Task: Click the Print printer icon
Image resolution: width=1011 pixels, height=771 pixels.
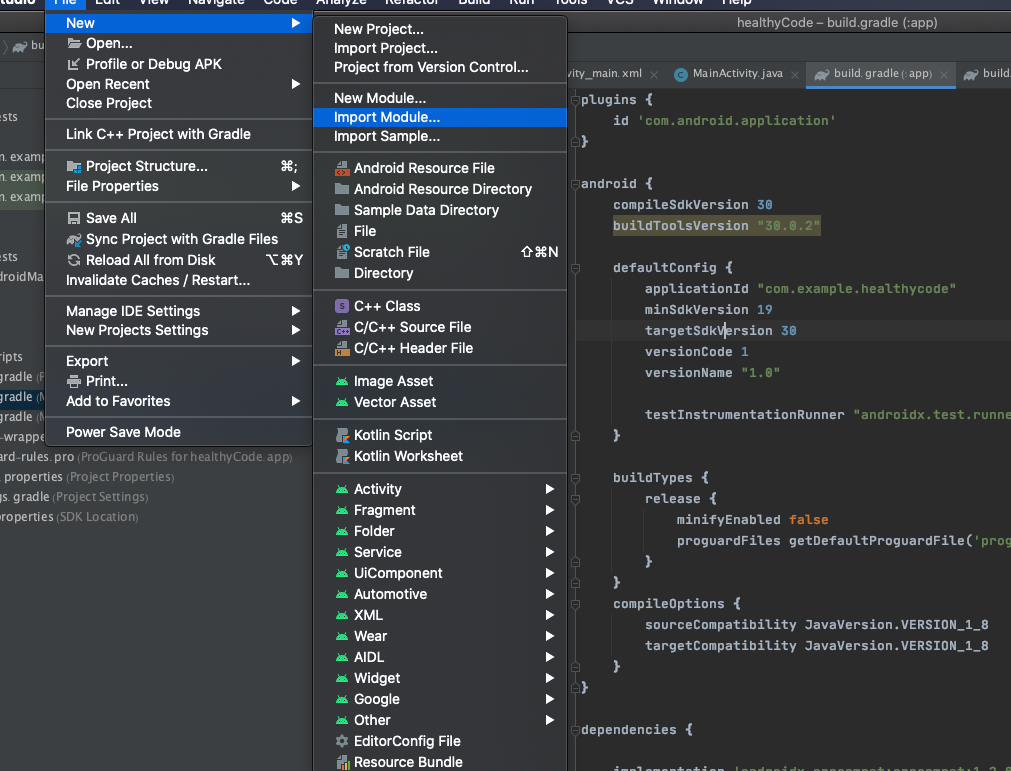Action: point(74,381)
